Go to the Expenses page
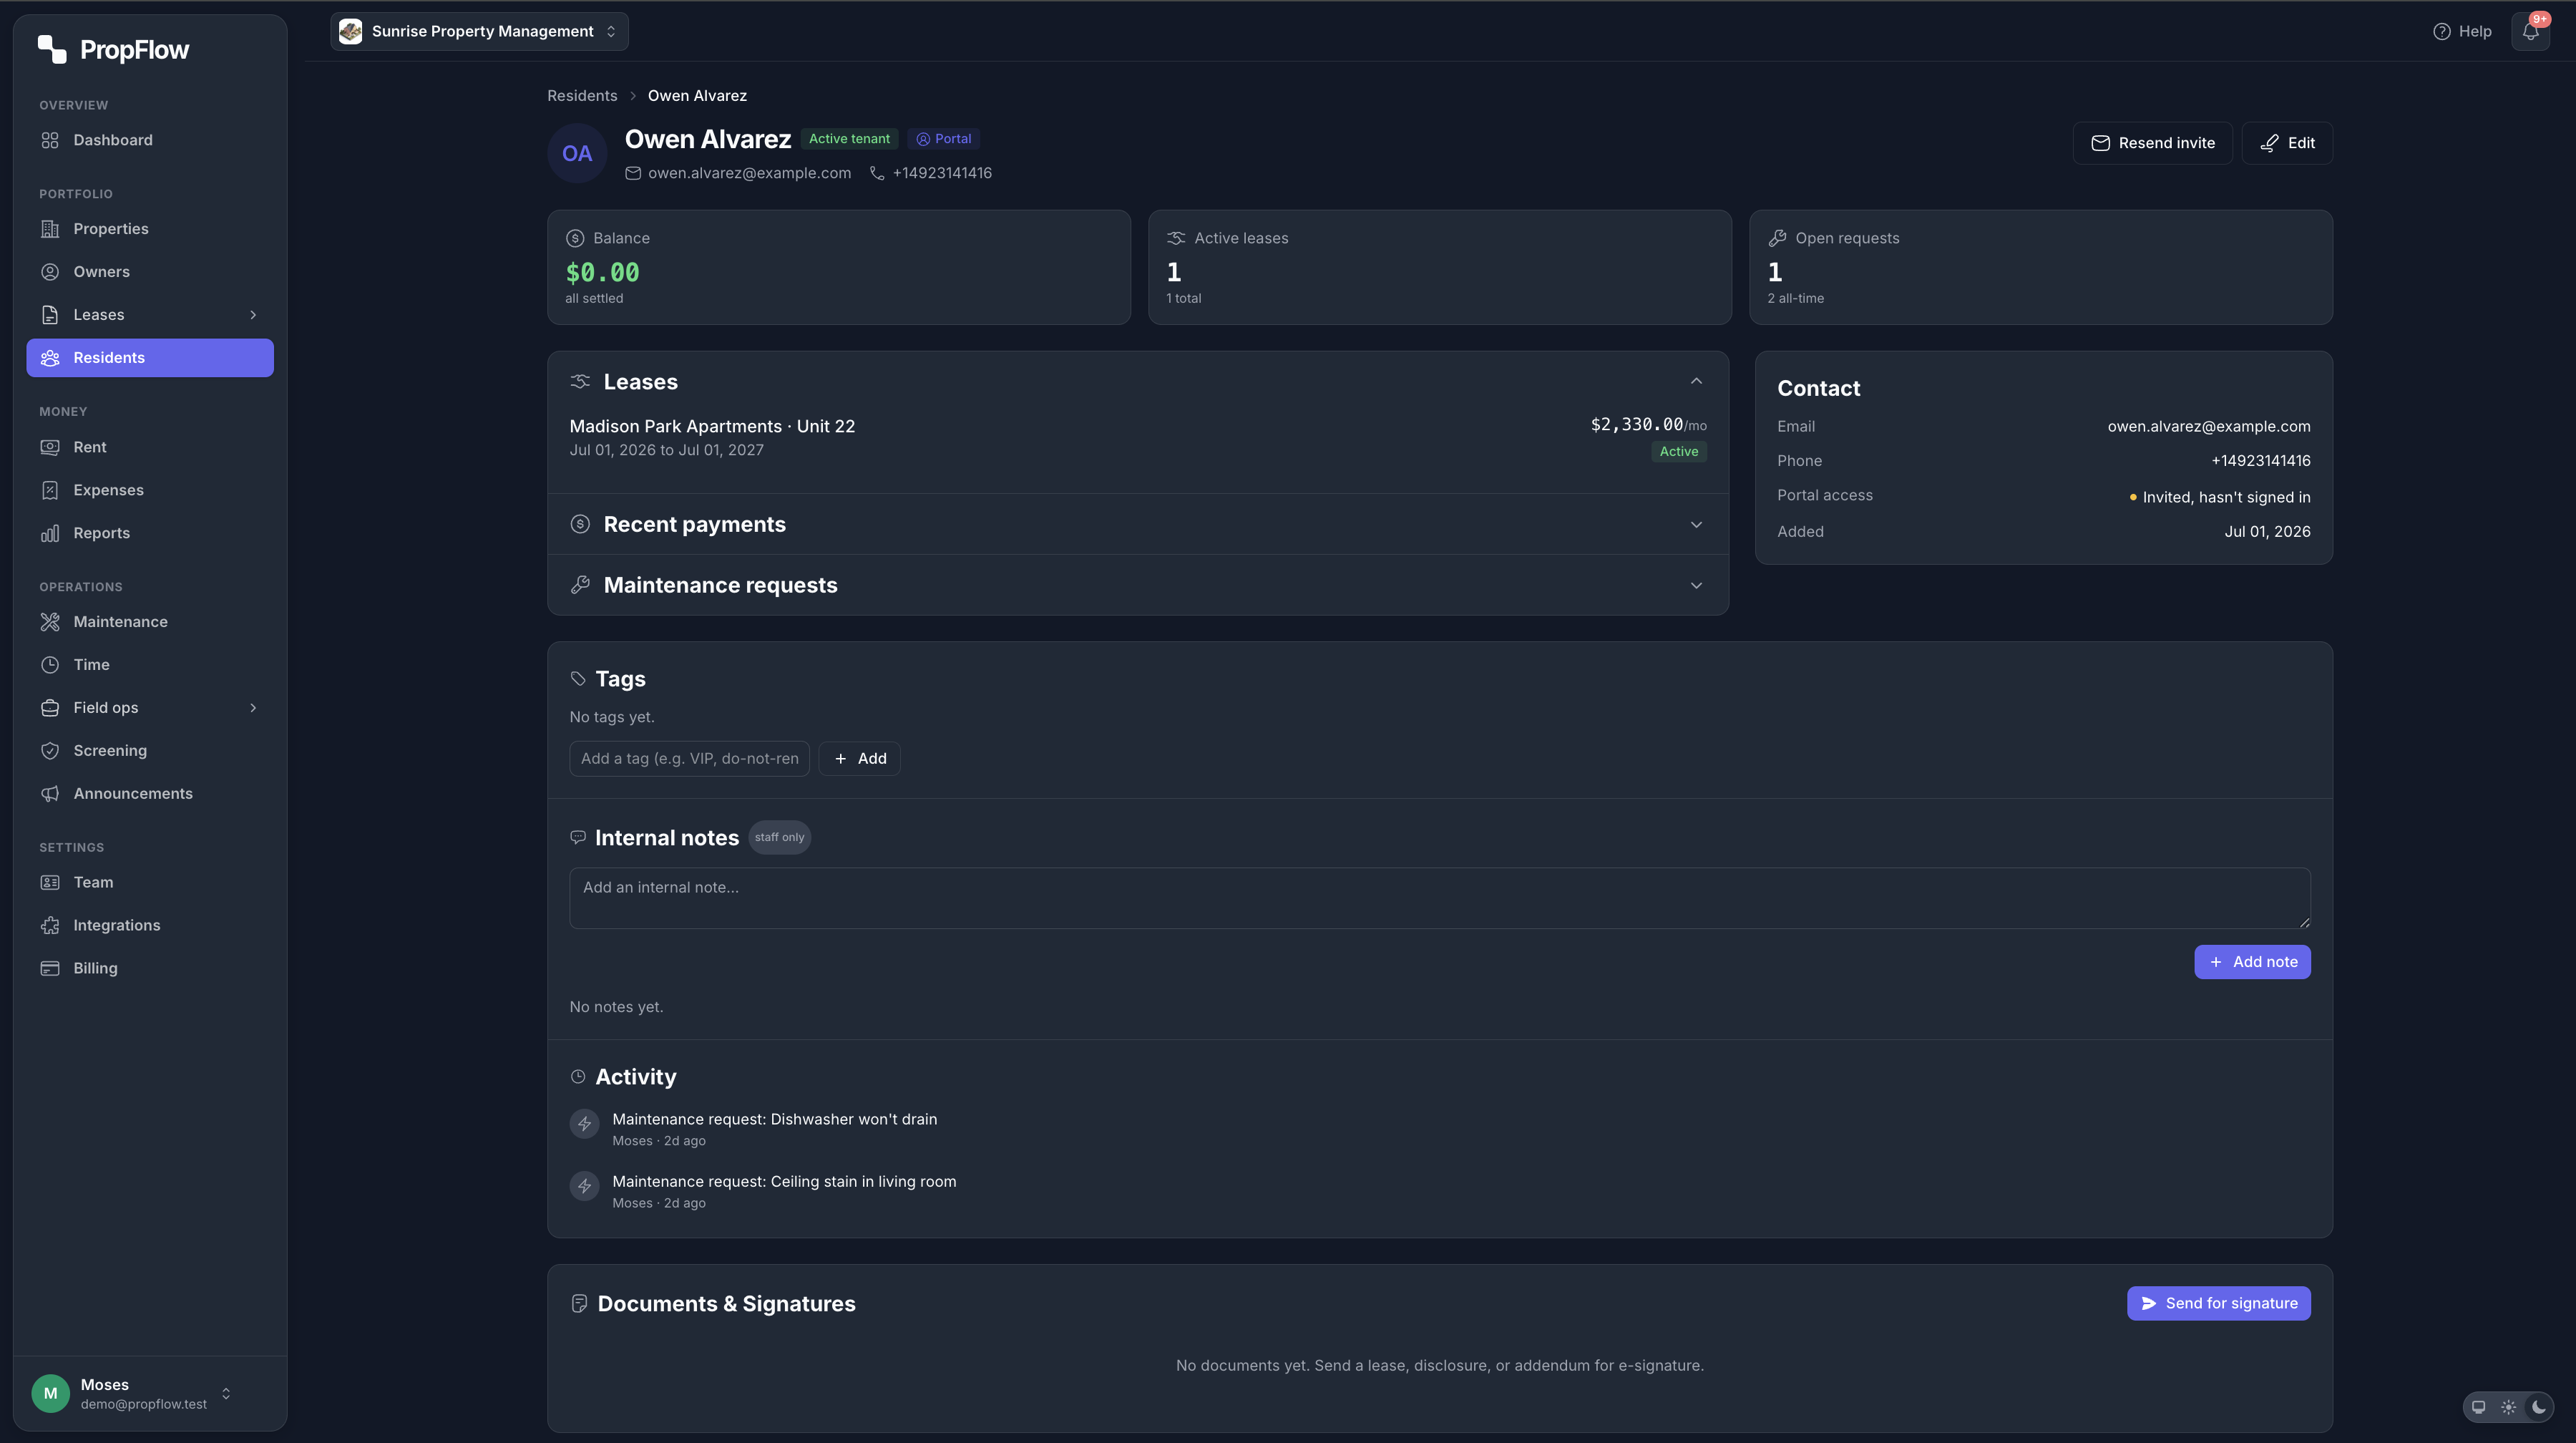Viewport: 2576px width, 1443px height. tap(150, 490)
